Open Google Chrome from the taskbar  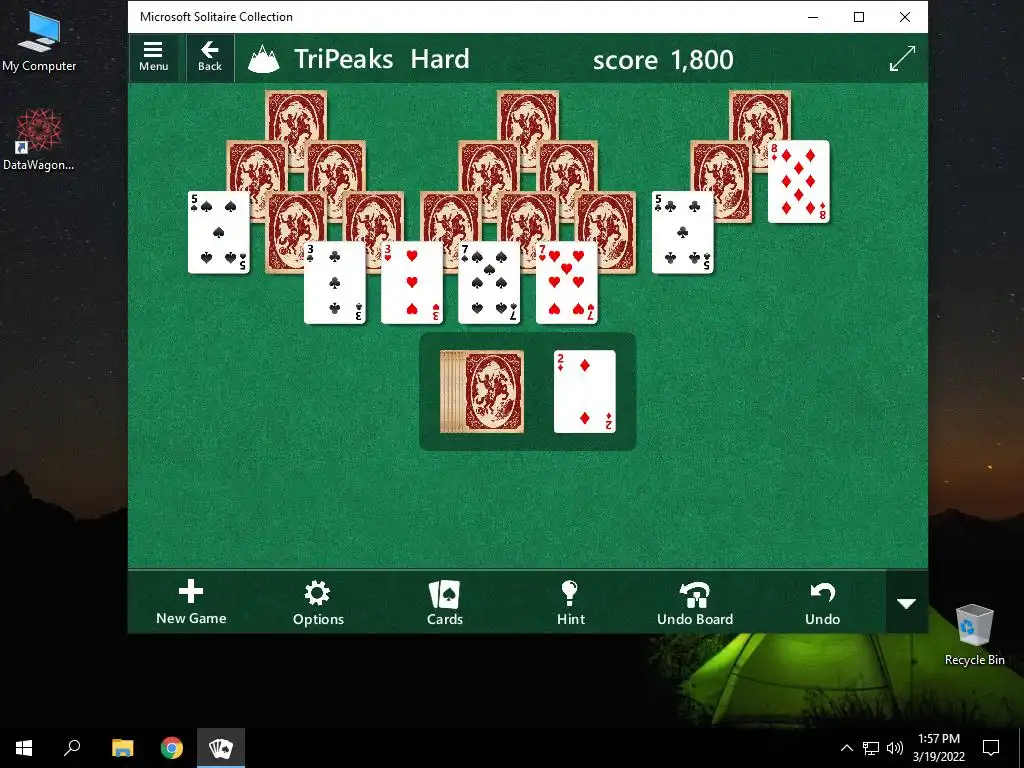tap(172, 748)
